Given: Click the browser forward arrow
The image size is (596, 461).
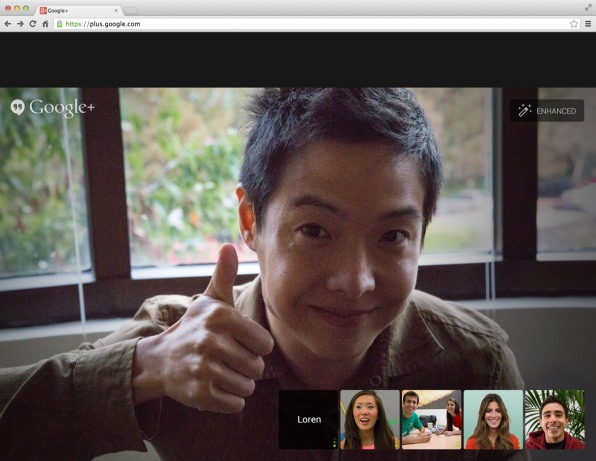Looking at the screenshot, I should coord(20,24).
